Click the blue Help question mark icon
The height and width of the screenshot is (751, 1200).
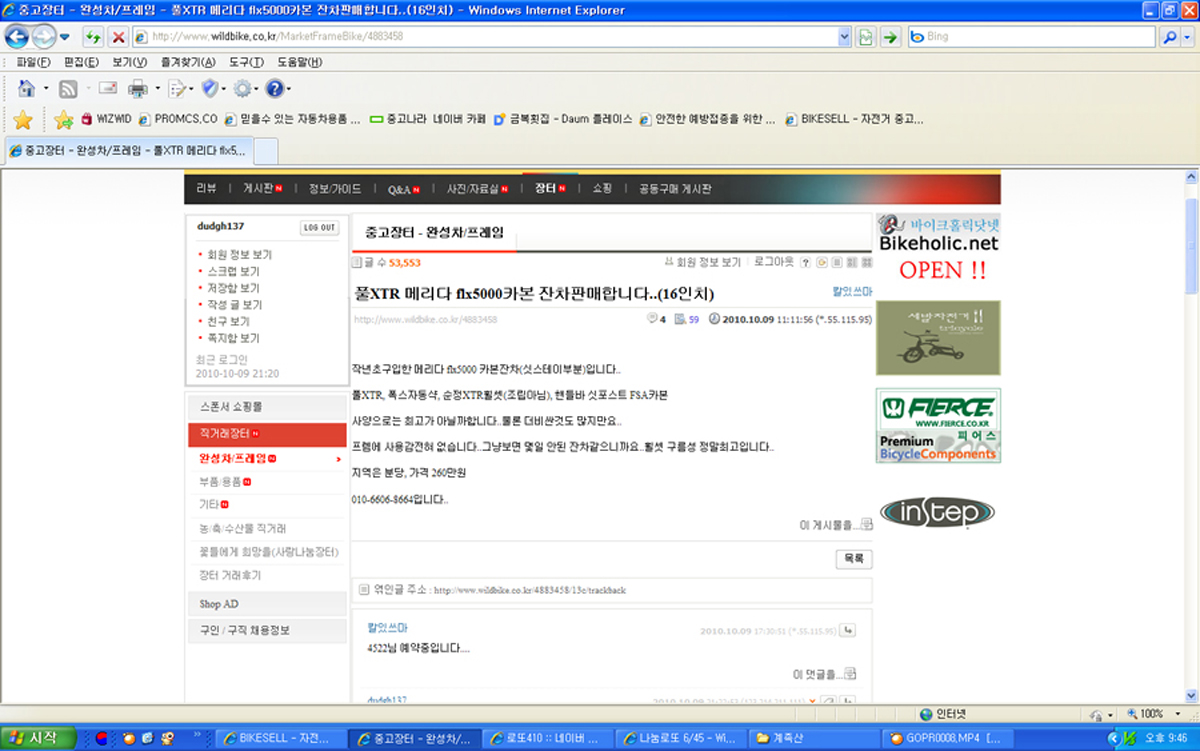click(x=273, y=89)
